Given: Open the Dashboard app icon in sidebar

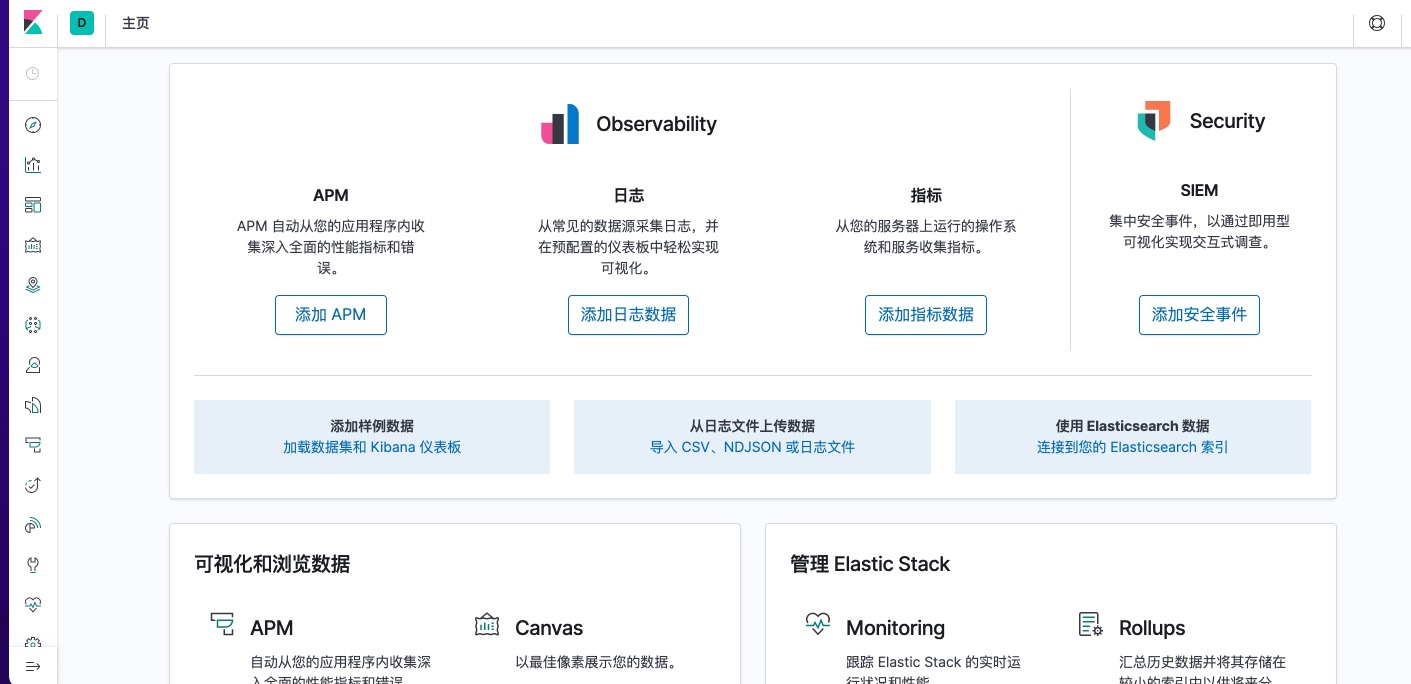Looking at the screenshot, I should tap(33, 205).
